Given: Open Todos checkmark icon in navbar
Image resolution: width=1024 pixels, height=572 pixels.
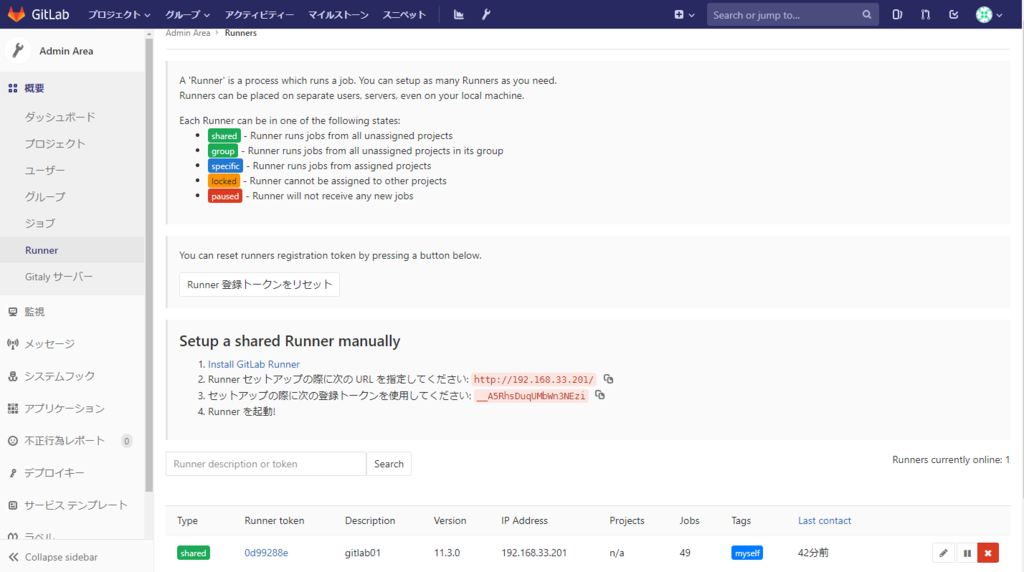Looking at the screenshot, I should [x=953, y=14].
